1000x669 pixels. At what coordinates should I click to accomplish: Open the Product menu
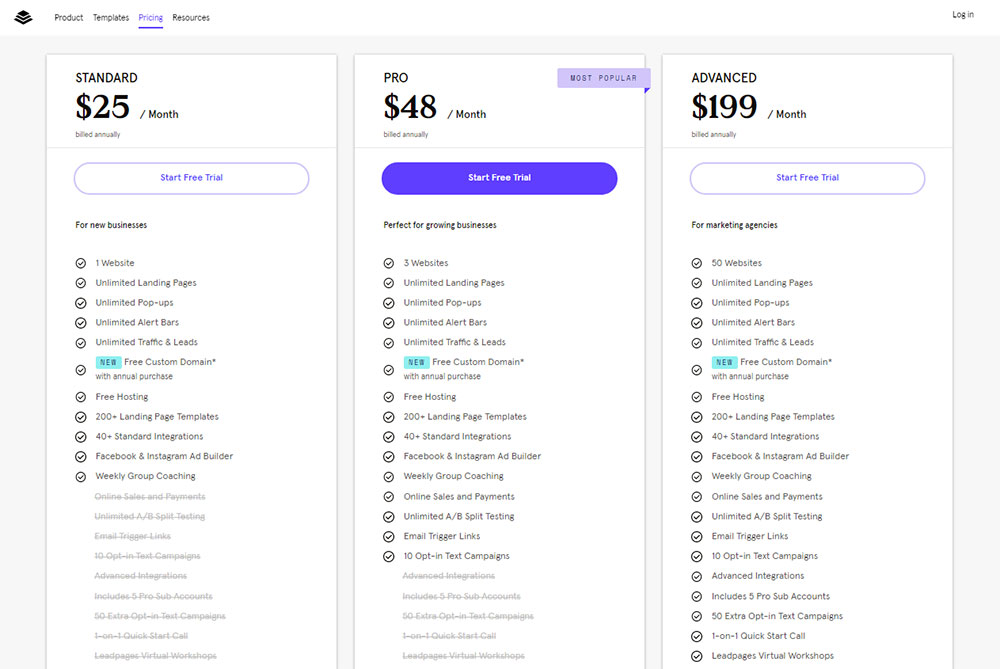(x=69, y=17)
